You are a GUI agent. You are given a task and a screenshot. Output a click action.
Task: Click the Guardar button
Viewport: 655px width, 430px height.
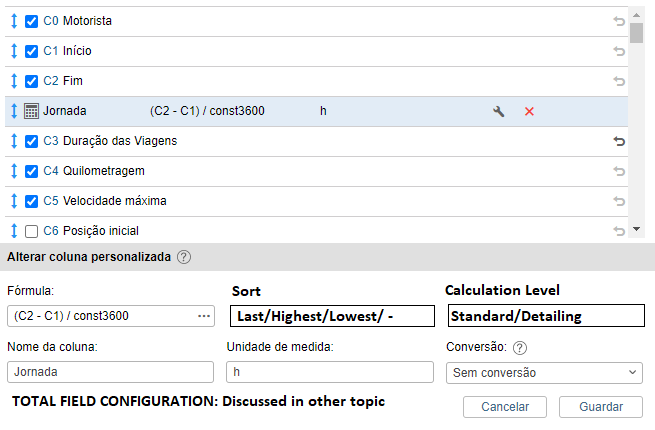[x=600, y=407]
